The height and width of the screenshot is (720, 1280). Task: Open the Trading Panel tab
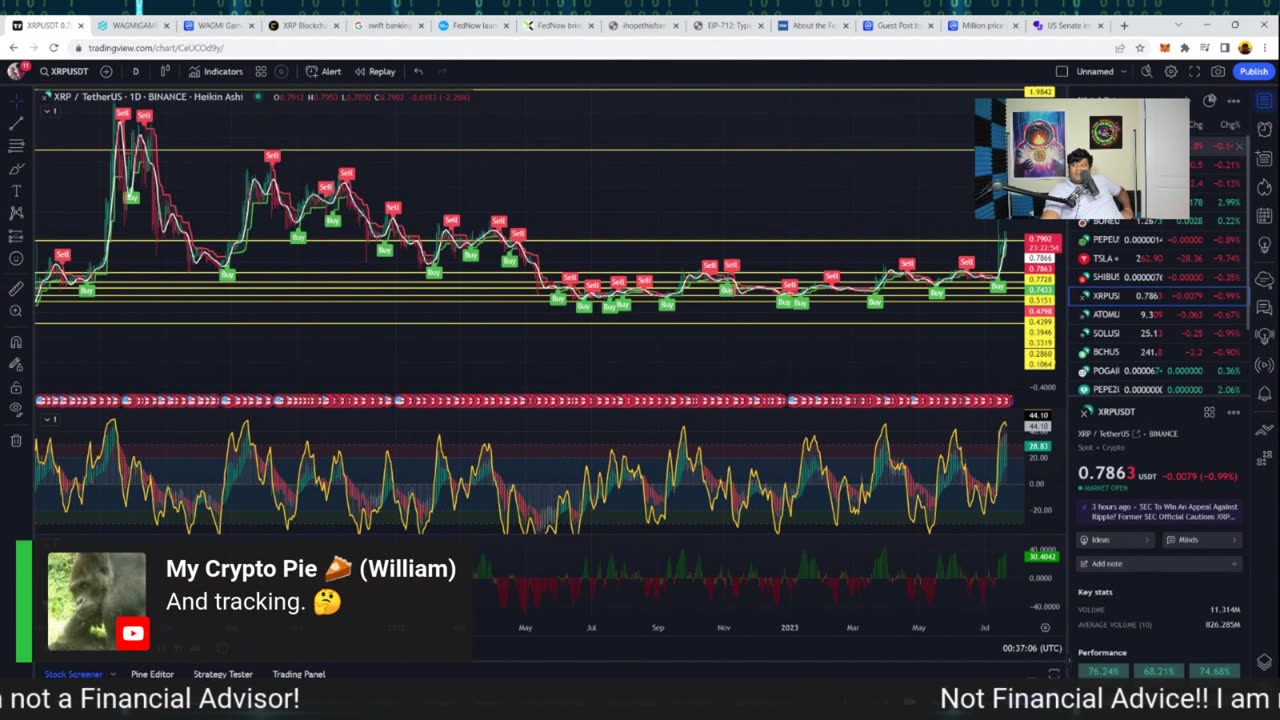coord(299,674)
